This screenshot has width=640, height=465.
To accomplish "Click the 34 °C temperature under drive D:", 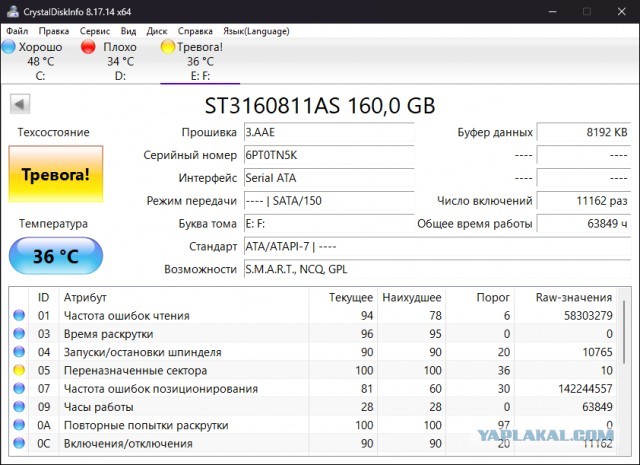I will tap(120, 62).
